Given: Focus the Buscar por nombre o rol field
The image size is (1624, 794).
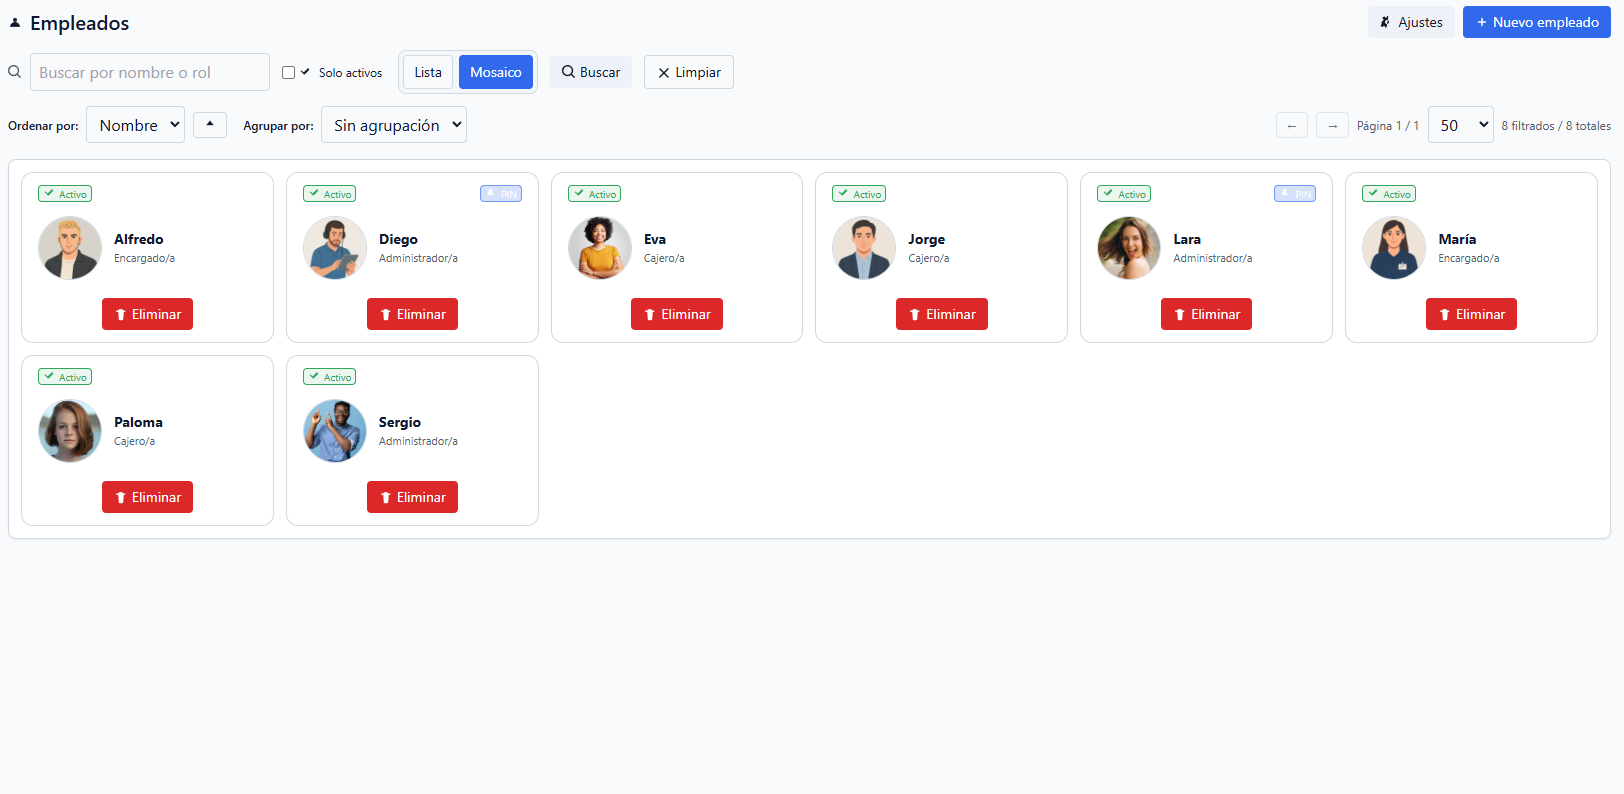Looking at the screenshot, I should tap(150, 72).
